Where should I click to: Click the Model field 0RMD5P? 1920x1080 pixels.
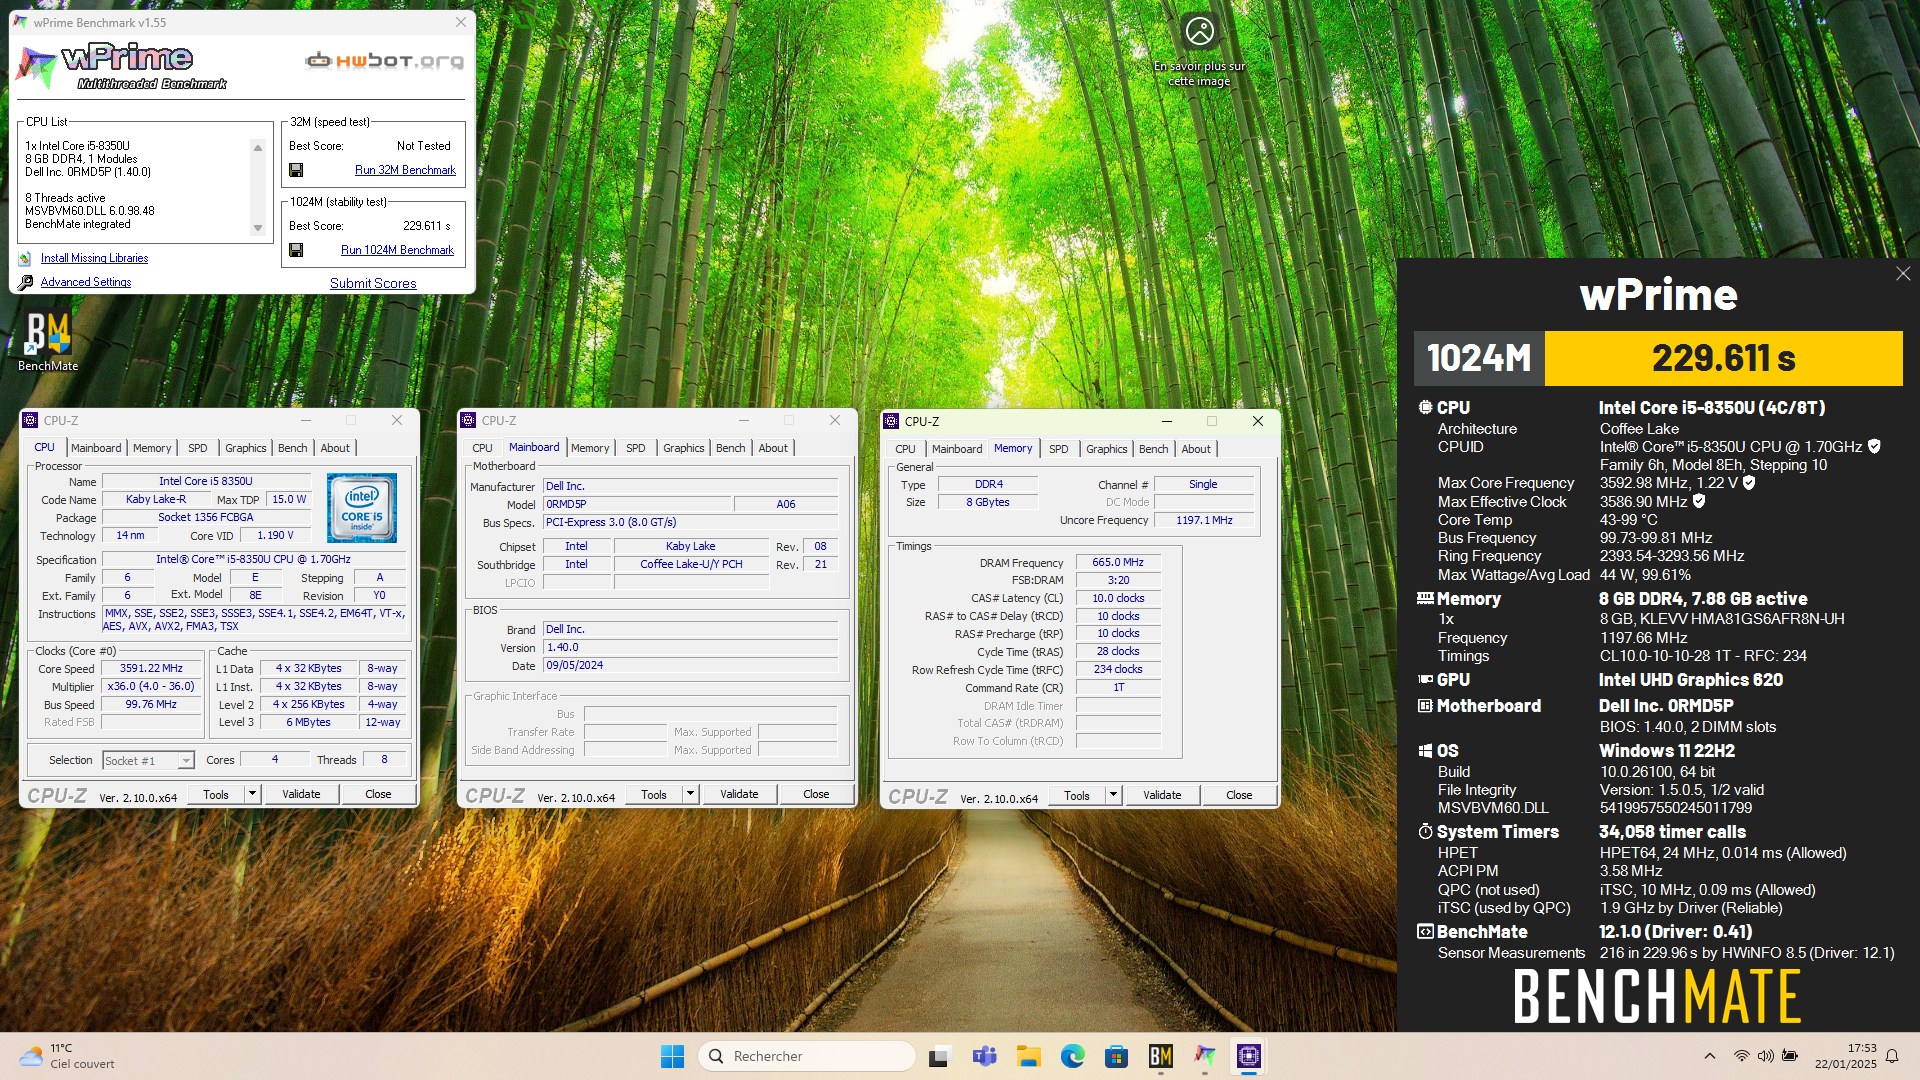click(637, 504)
